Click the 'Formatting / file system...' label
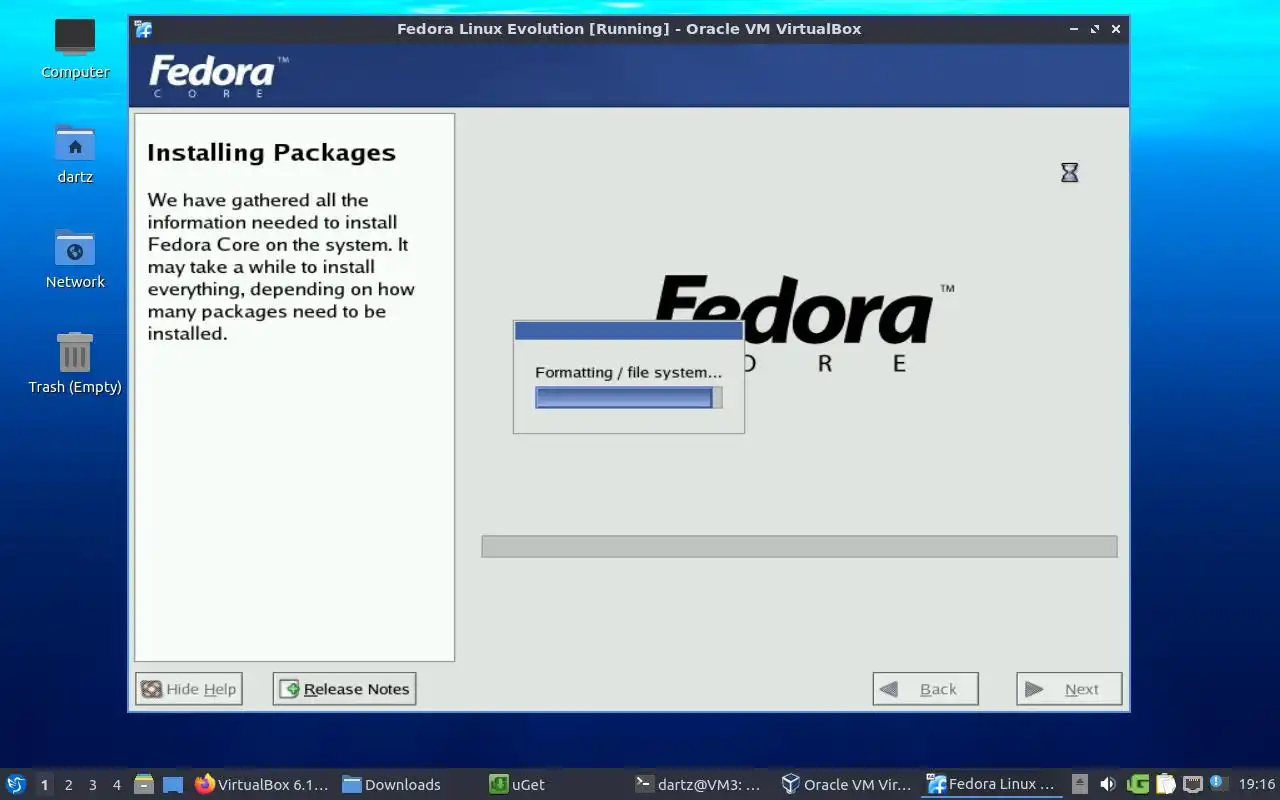 pyautogui.click(x=628, y=372)
